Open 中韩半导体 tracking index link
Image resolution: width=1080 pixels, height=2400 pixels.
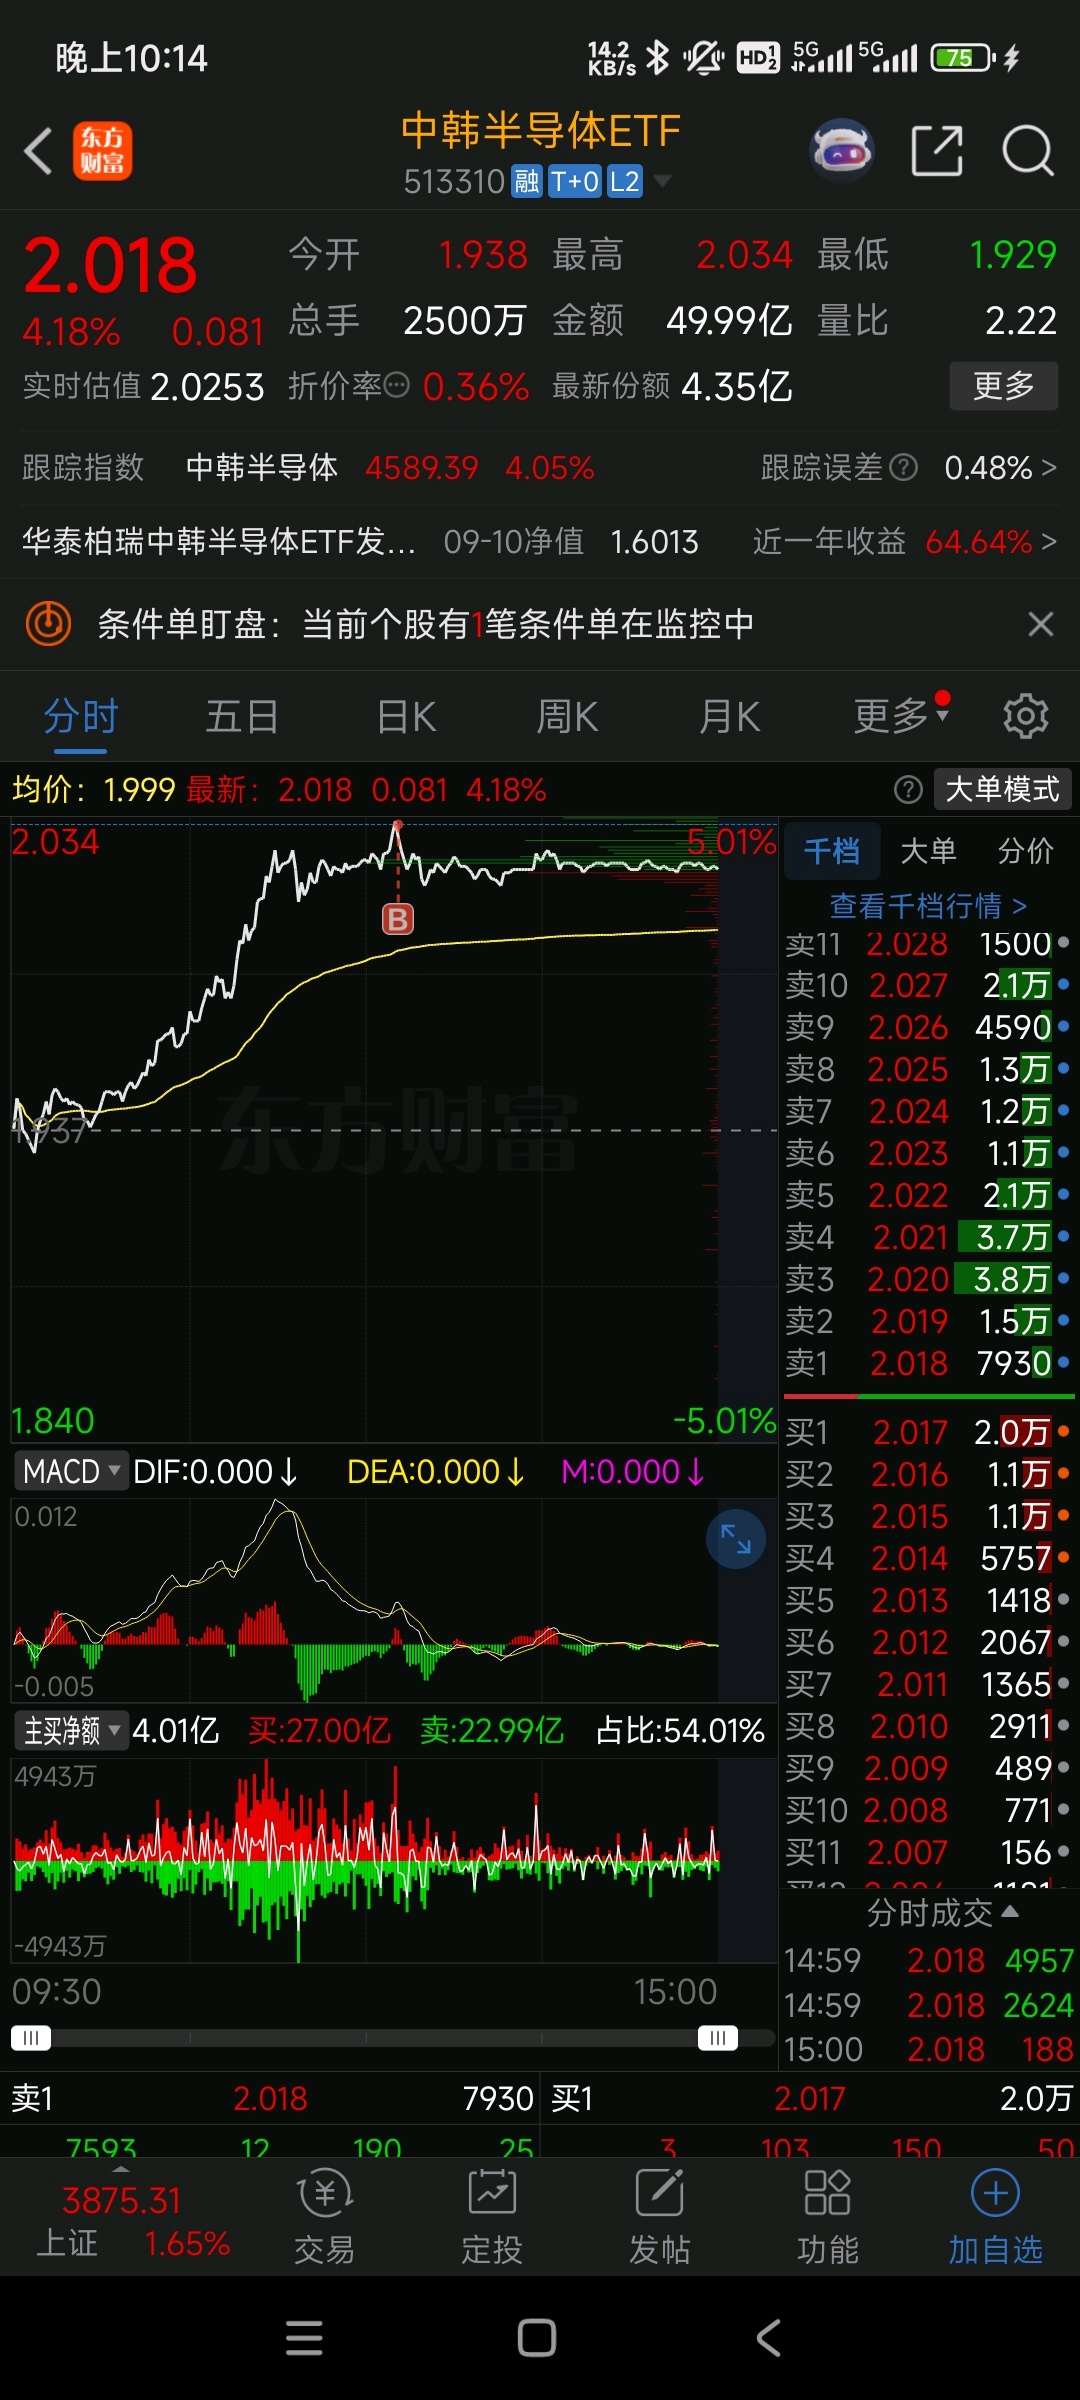coord(262,467)
